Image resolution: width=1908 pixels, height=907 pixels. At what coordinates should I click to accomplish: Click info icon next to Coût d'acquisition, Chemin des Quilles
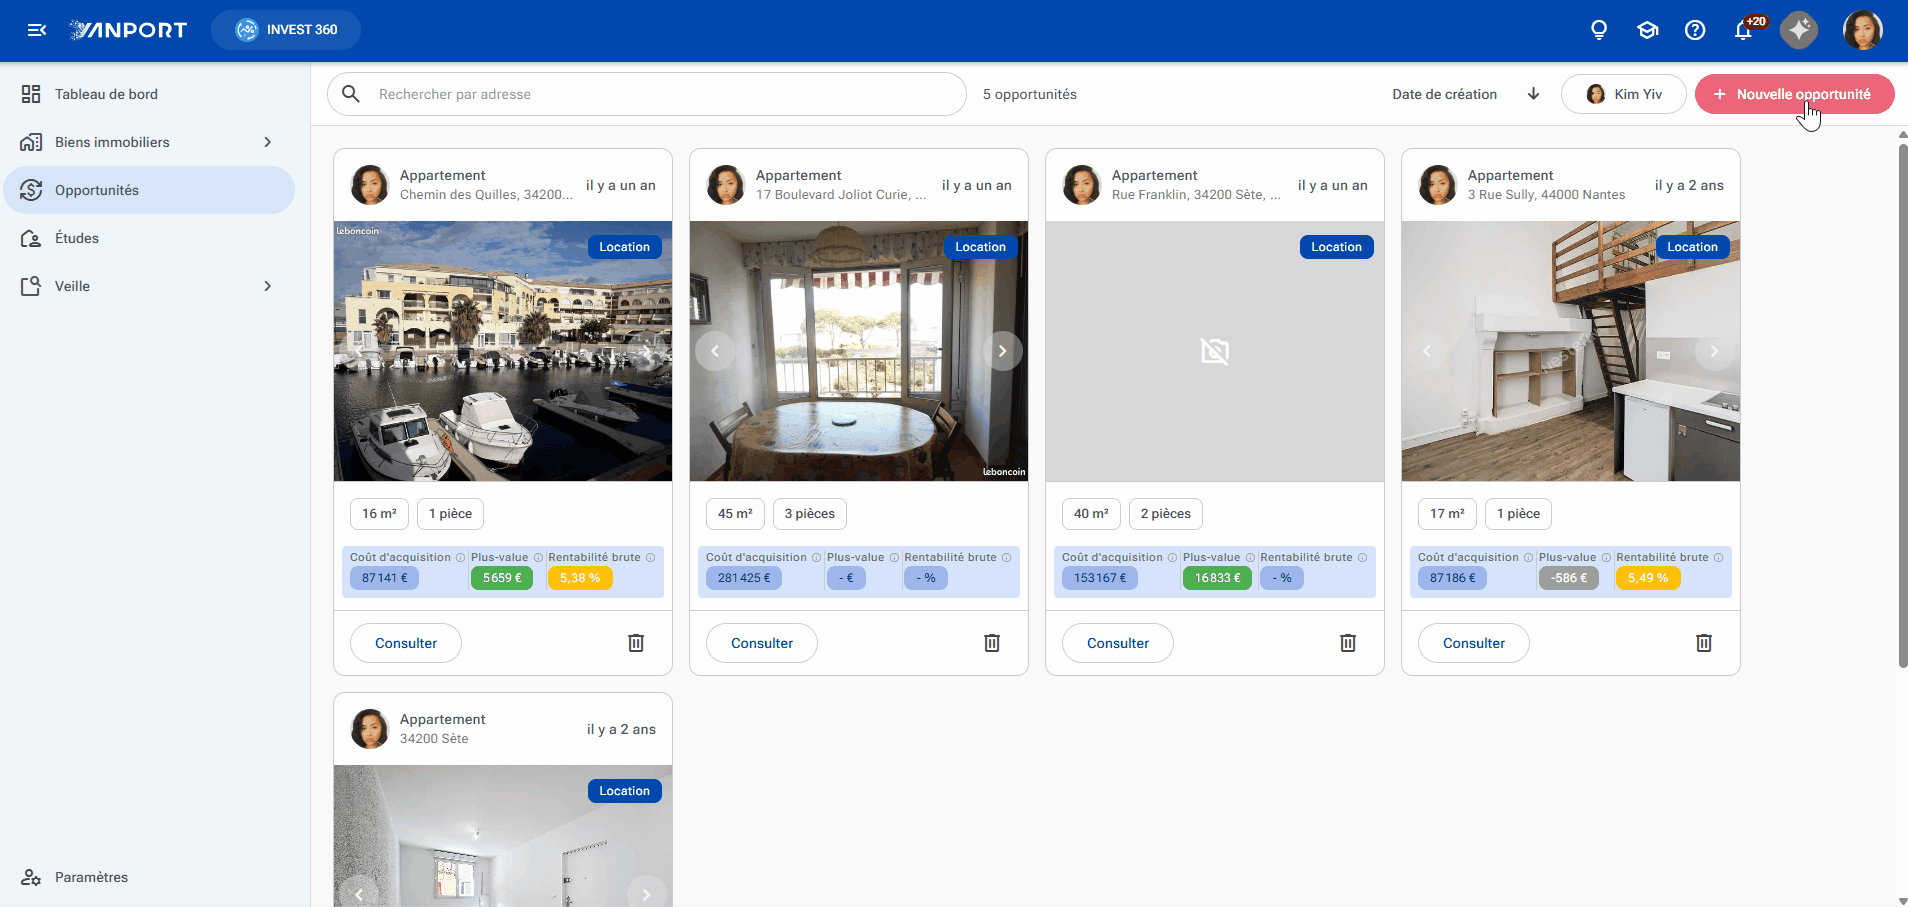(x=461, y=558)
